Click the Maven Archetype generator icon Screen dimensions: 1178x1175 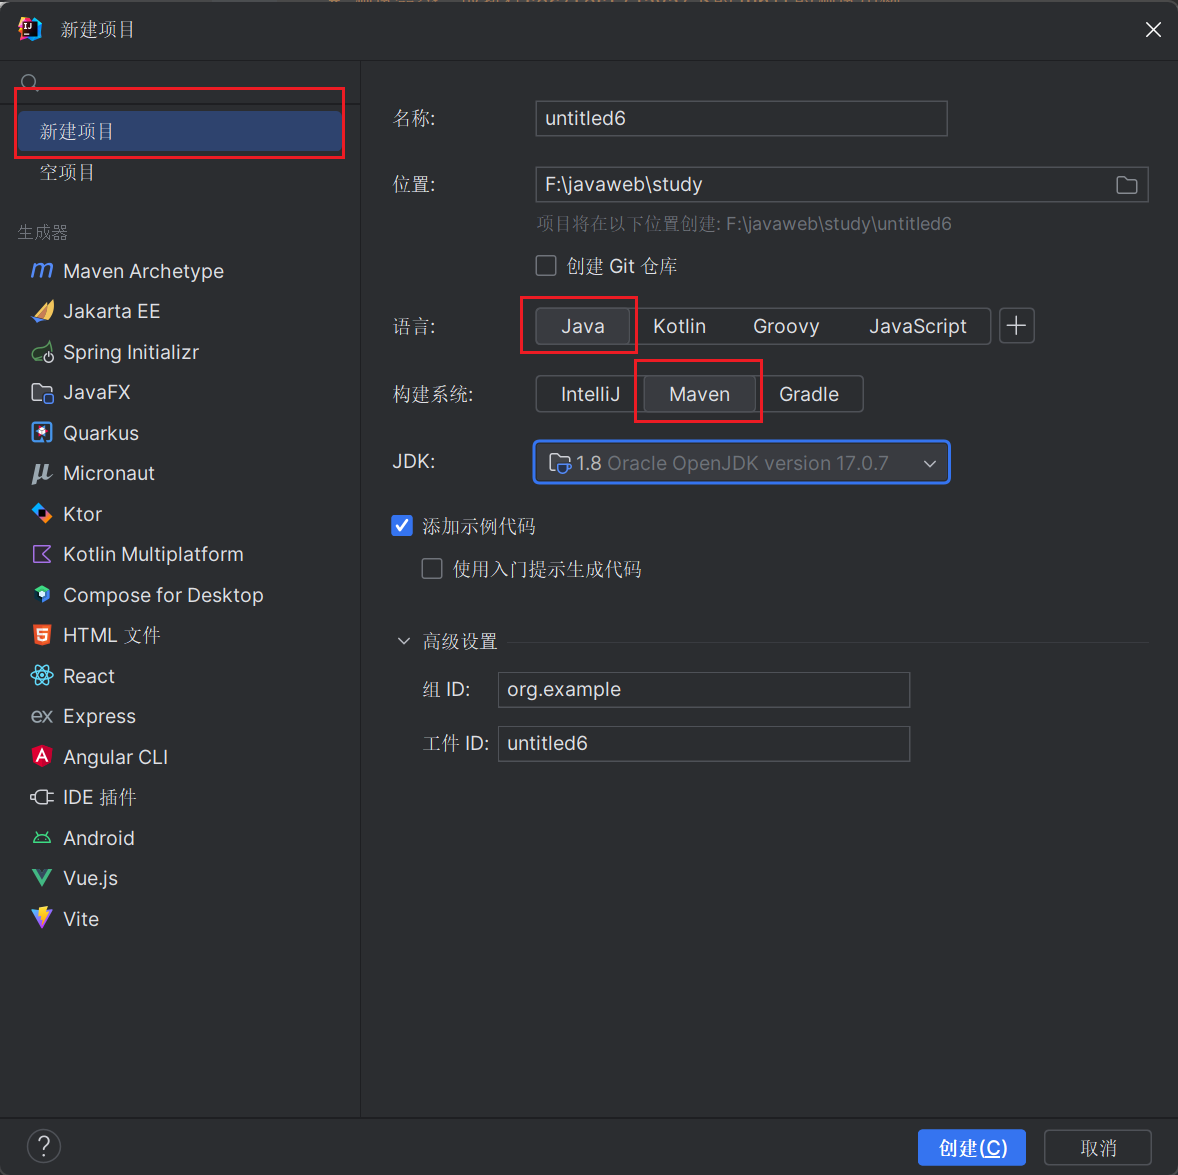point(42,270)
